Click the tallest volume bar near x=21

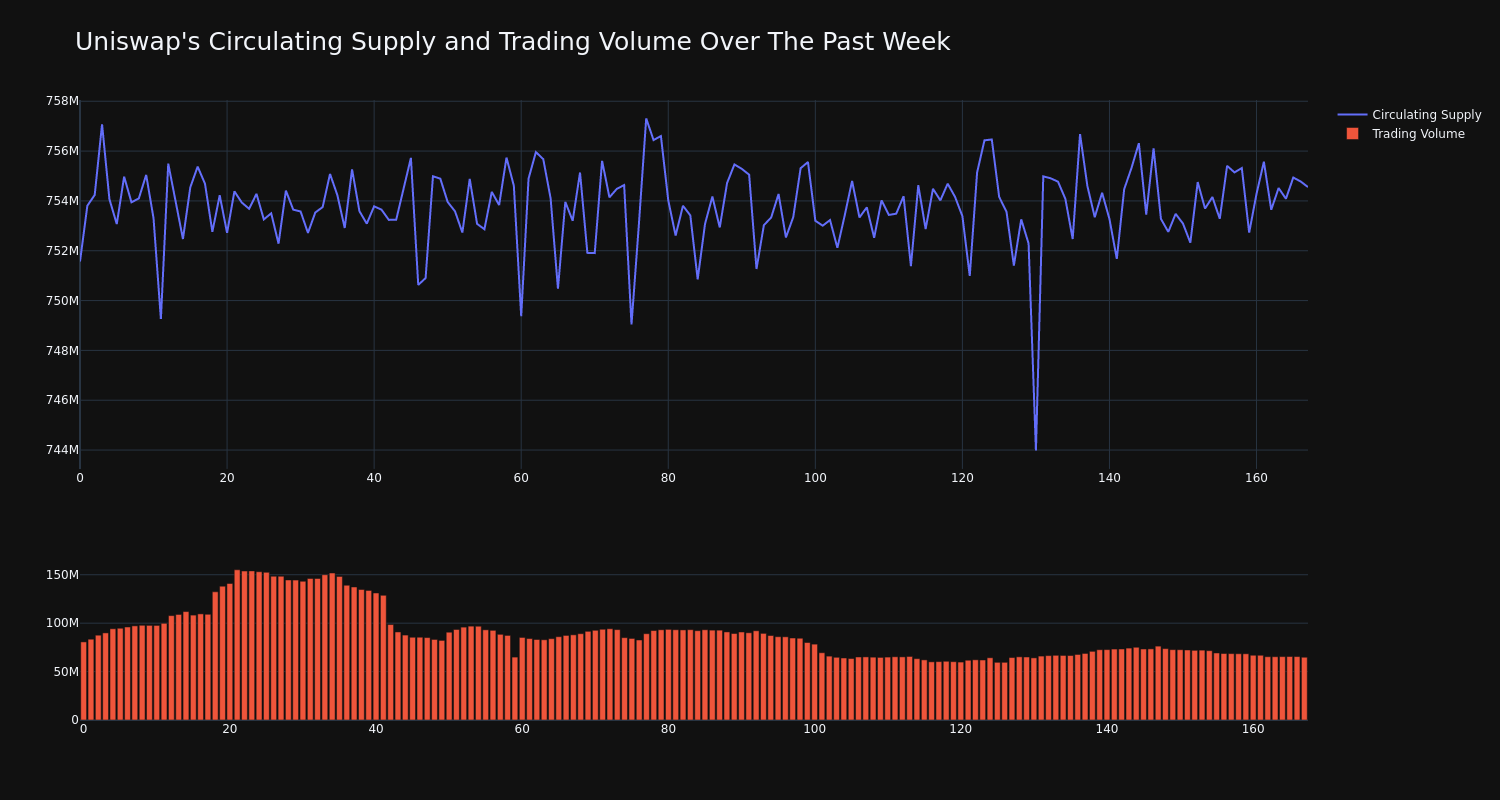tap(237, 645)
